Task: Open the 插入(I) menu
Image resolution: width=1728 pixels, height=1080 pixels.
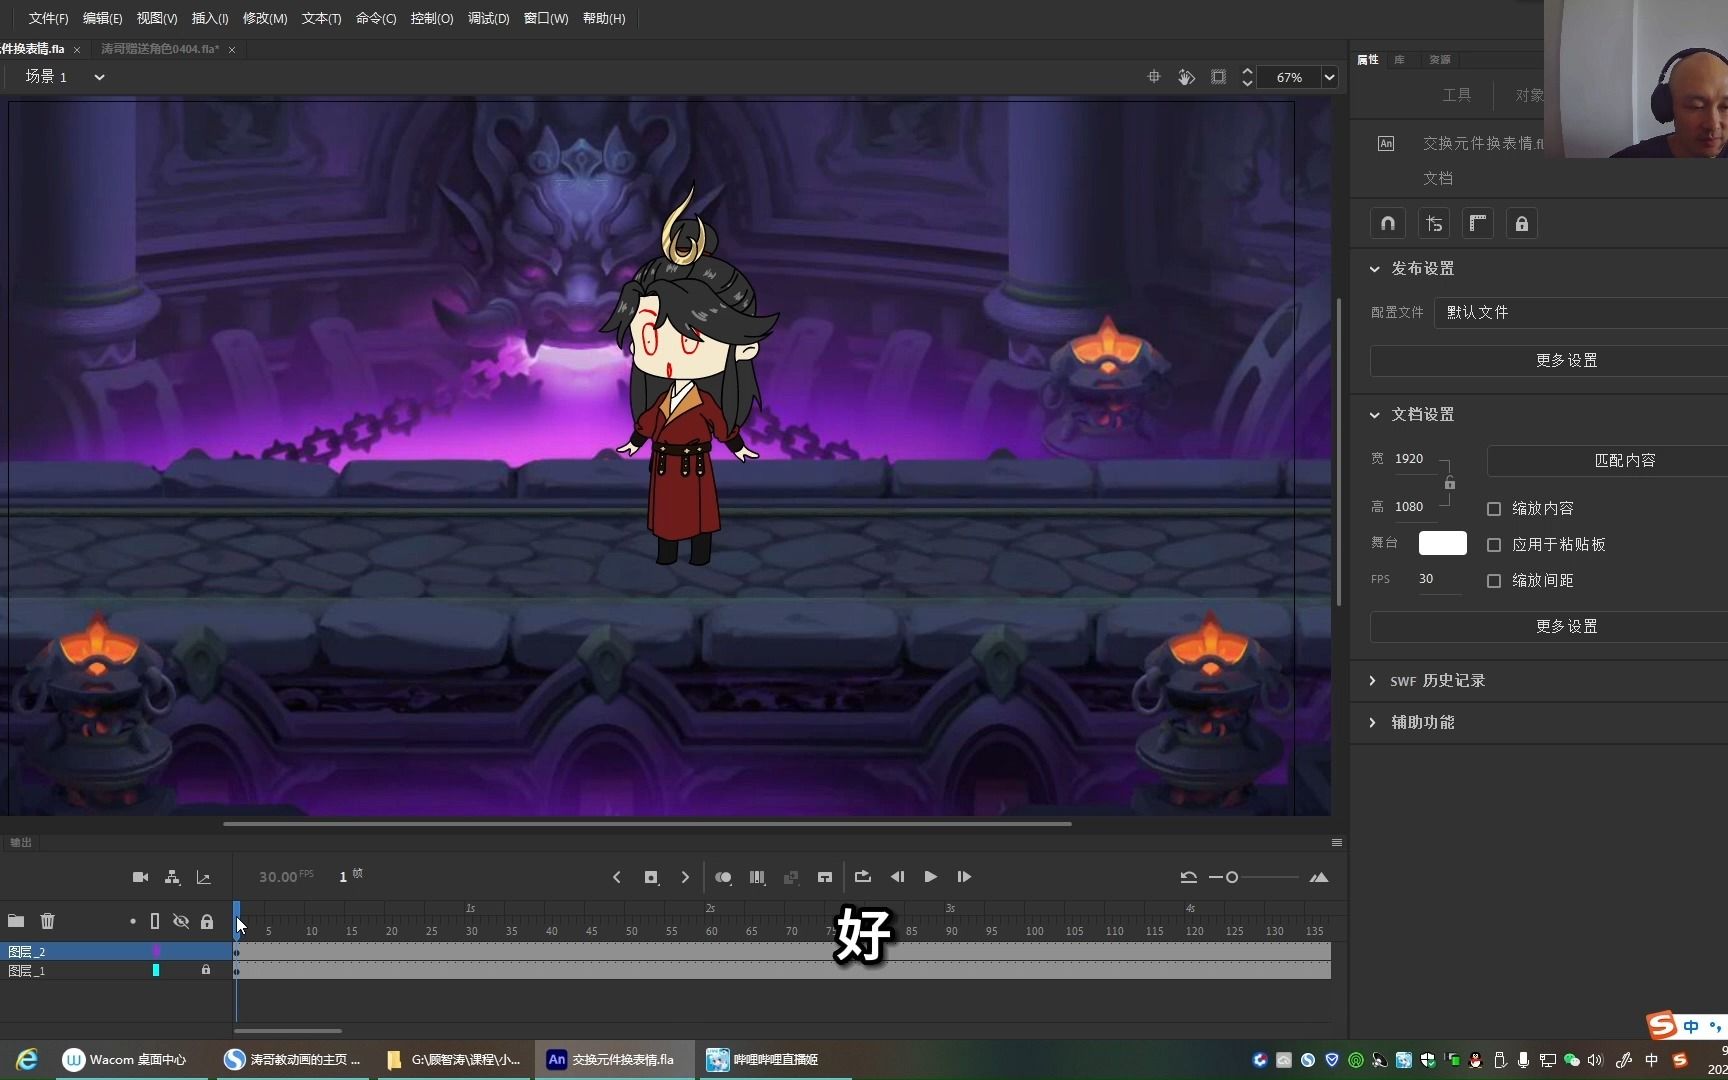Action: point(210,18)
